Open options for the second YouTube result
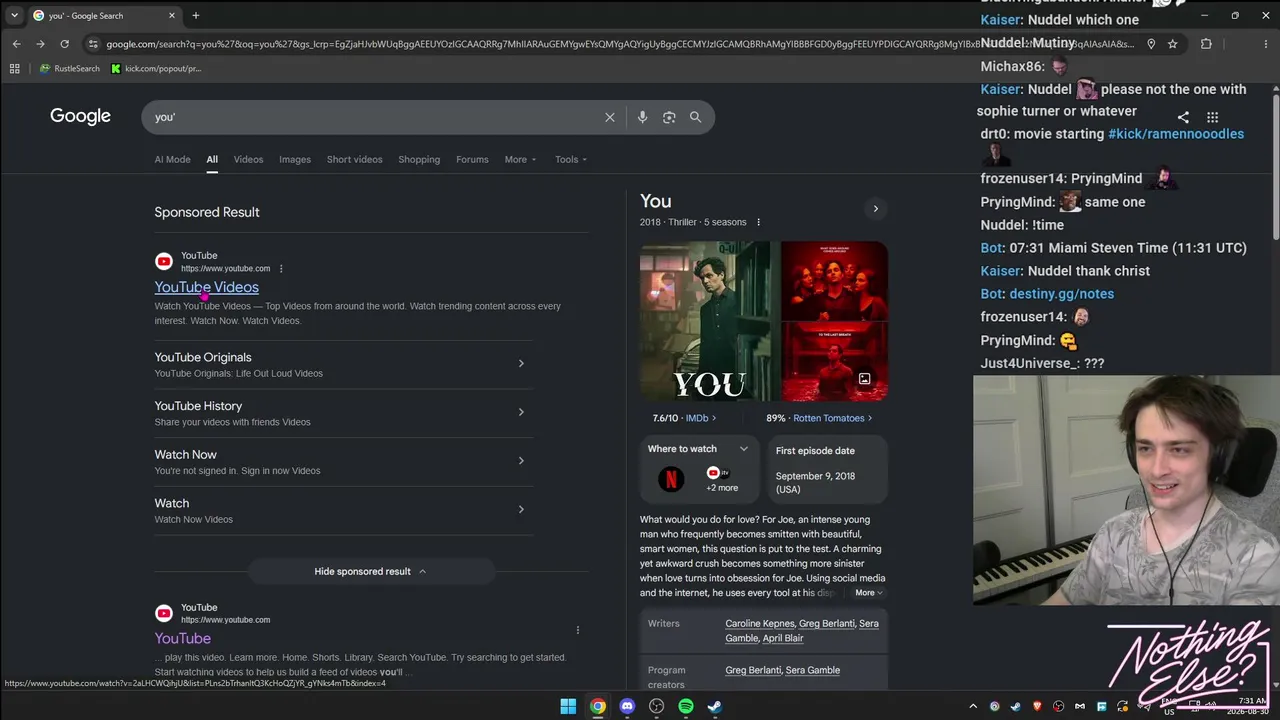The image size is (1280, 720). pos(578,630)
